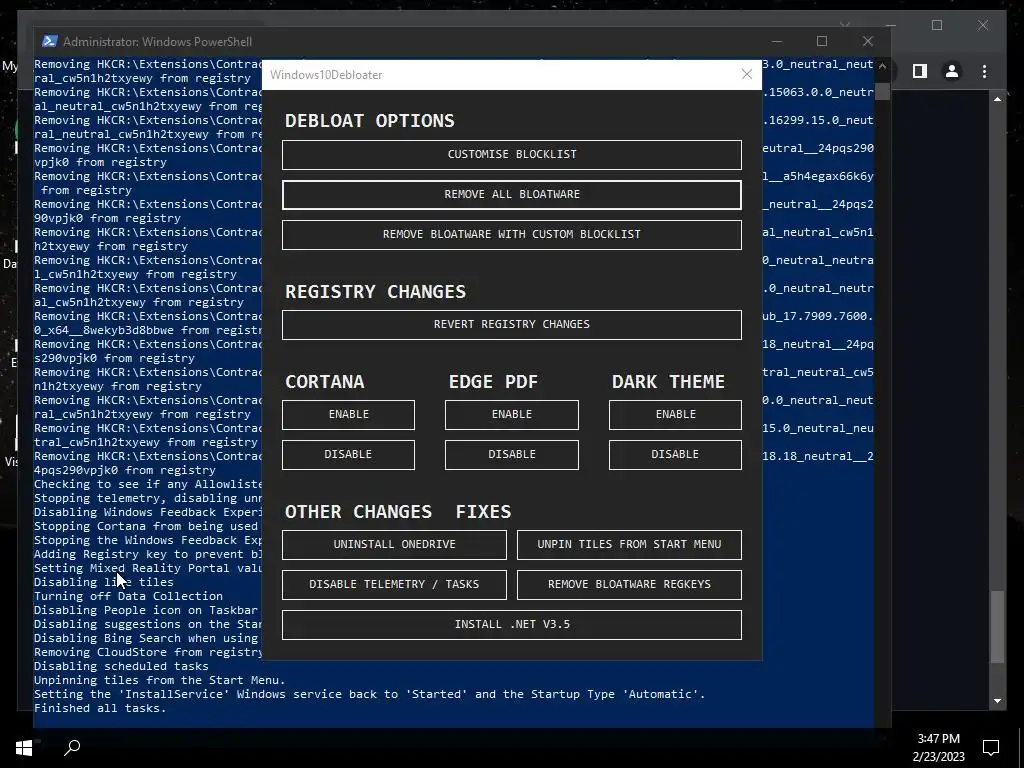Close the Windows10Debloater dialog
The image size is (1024, 768).
point(746,74)
